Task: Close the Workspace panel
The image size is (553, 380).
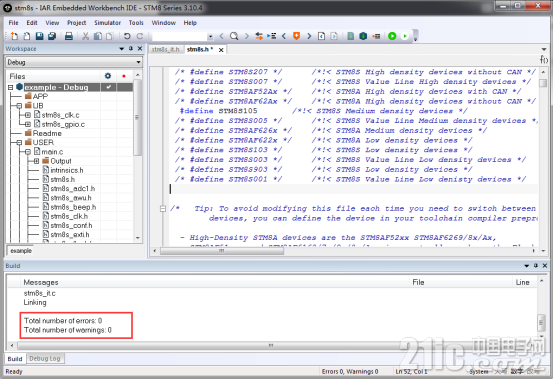Action: (140, 49)
